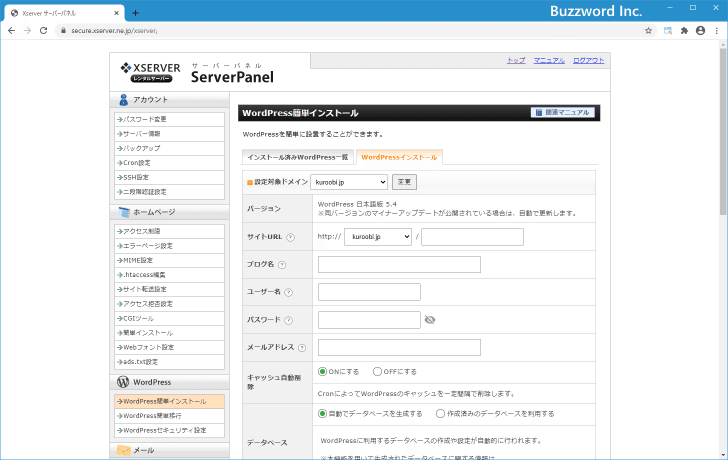Open WordPressセキュリティ設定 in sidebar
This screenshot has height=460, width=728.
pyautogui.click(x=169, y=430)
